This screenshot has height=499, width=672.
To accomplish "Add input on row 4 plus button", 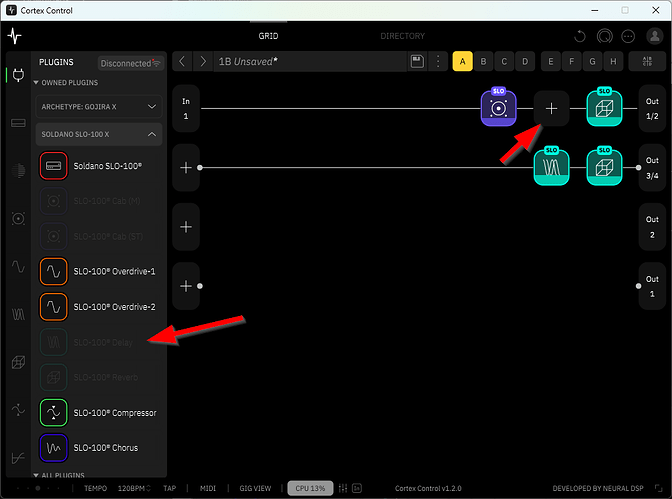I will click(186, 286).
